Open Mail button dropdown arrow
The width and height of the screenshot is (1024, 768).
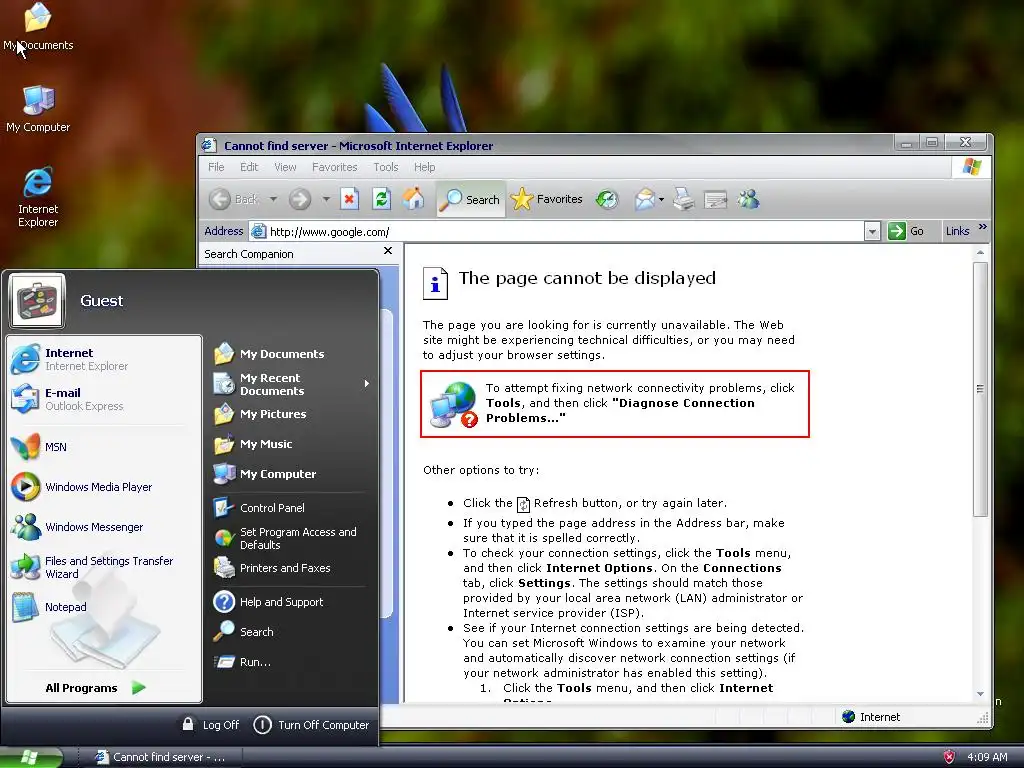click(x=662, y=199)
